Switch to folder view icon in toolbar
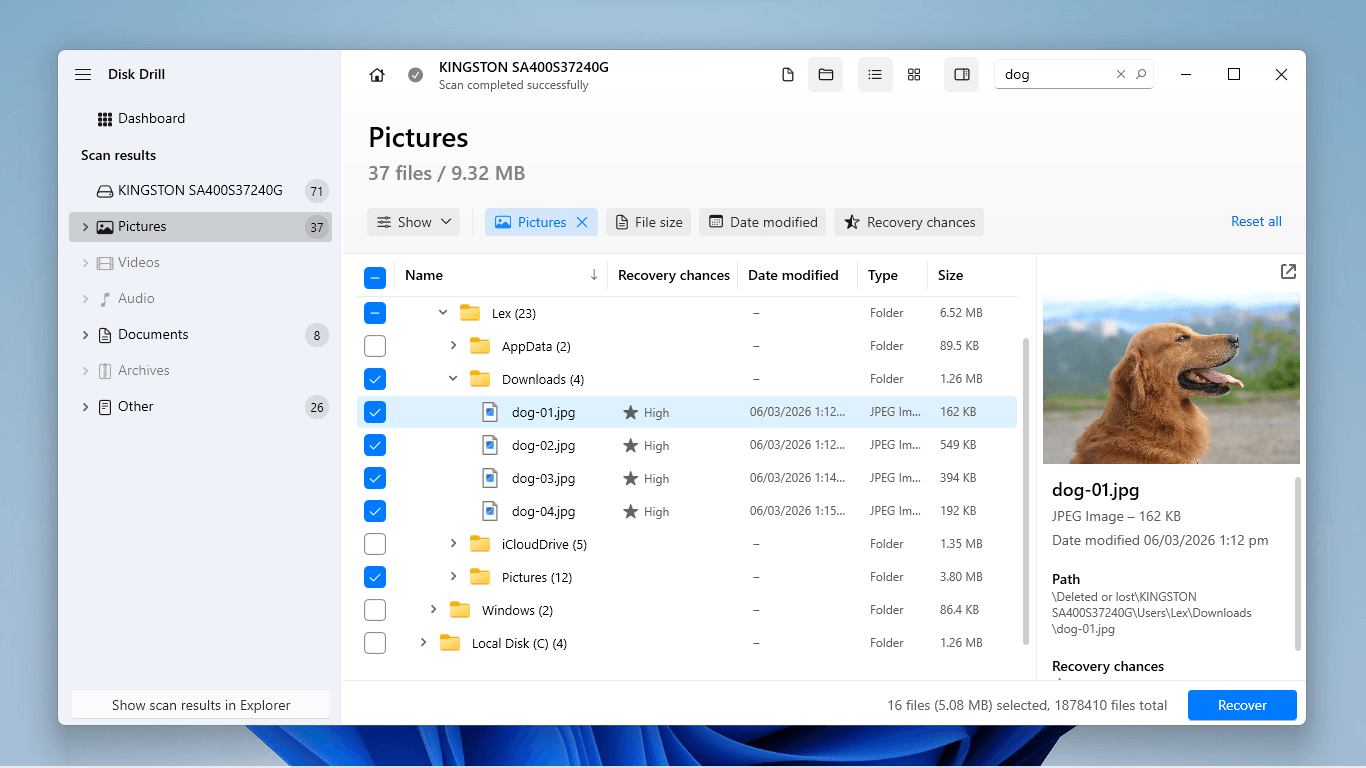 826,75
